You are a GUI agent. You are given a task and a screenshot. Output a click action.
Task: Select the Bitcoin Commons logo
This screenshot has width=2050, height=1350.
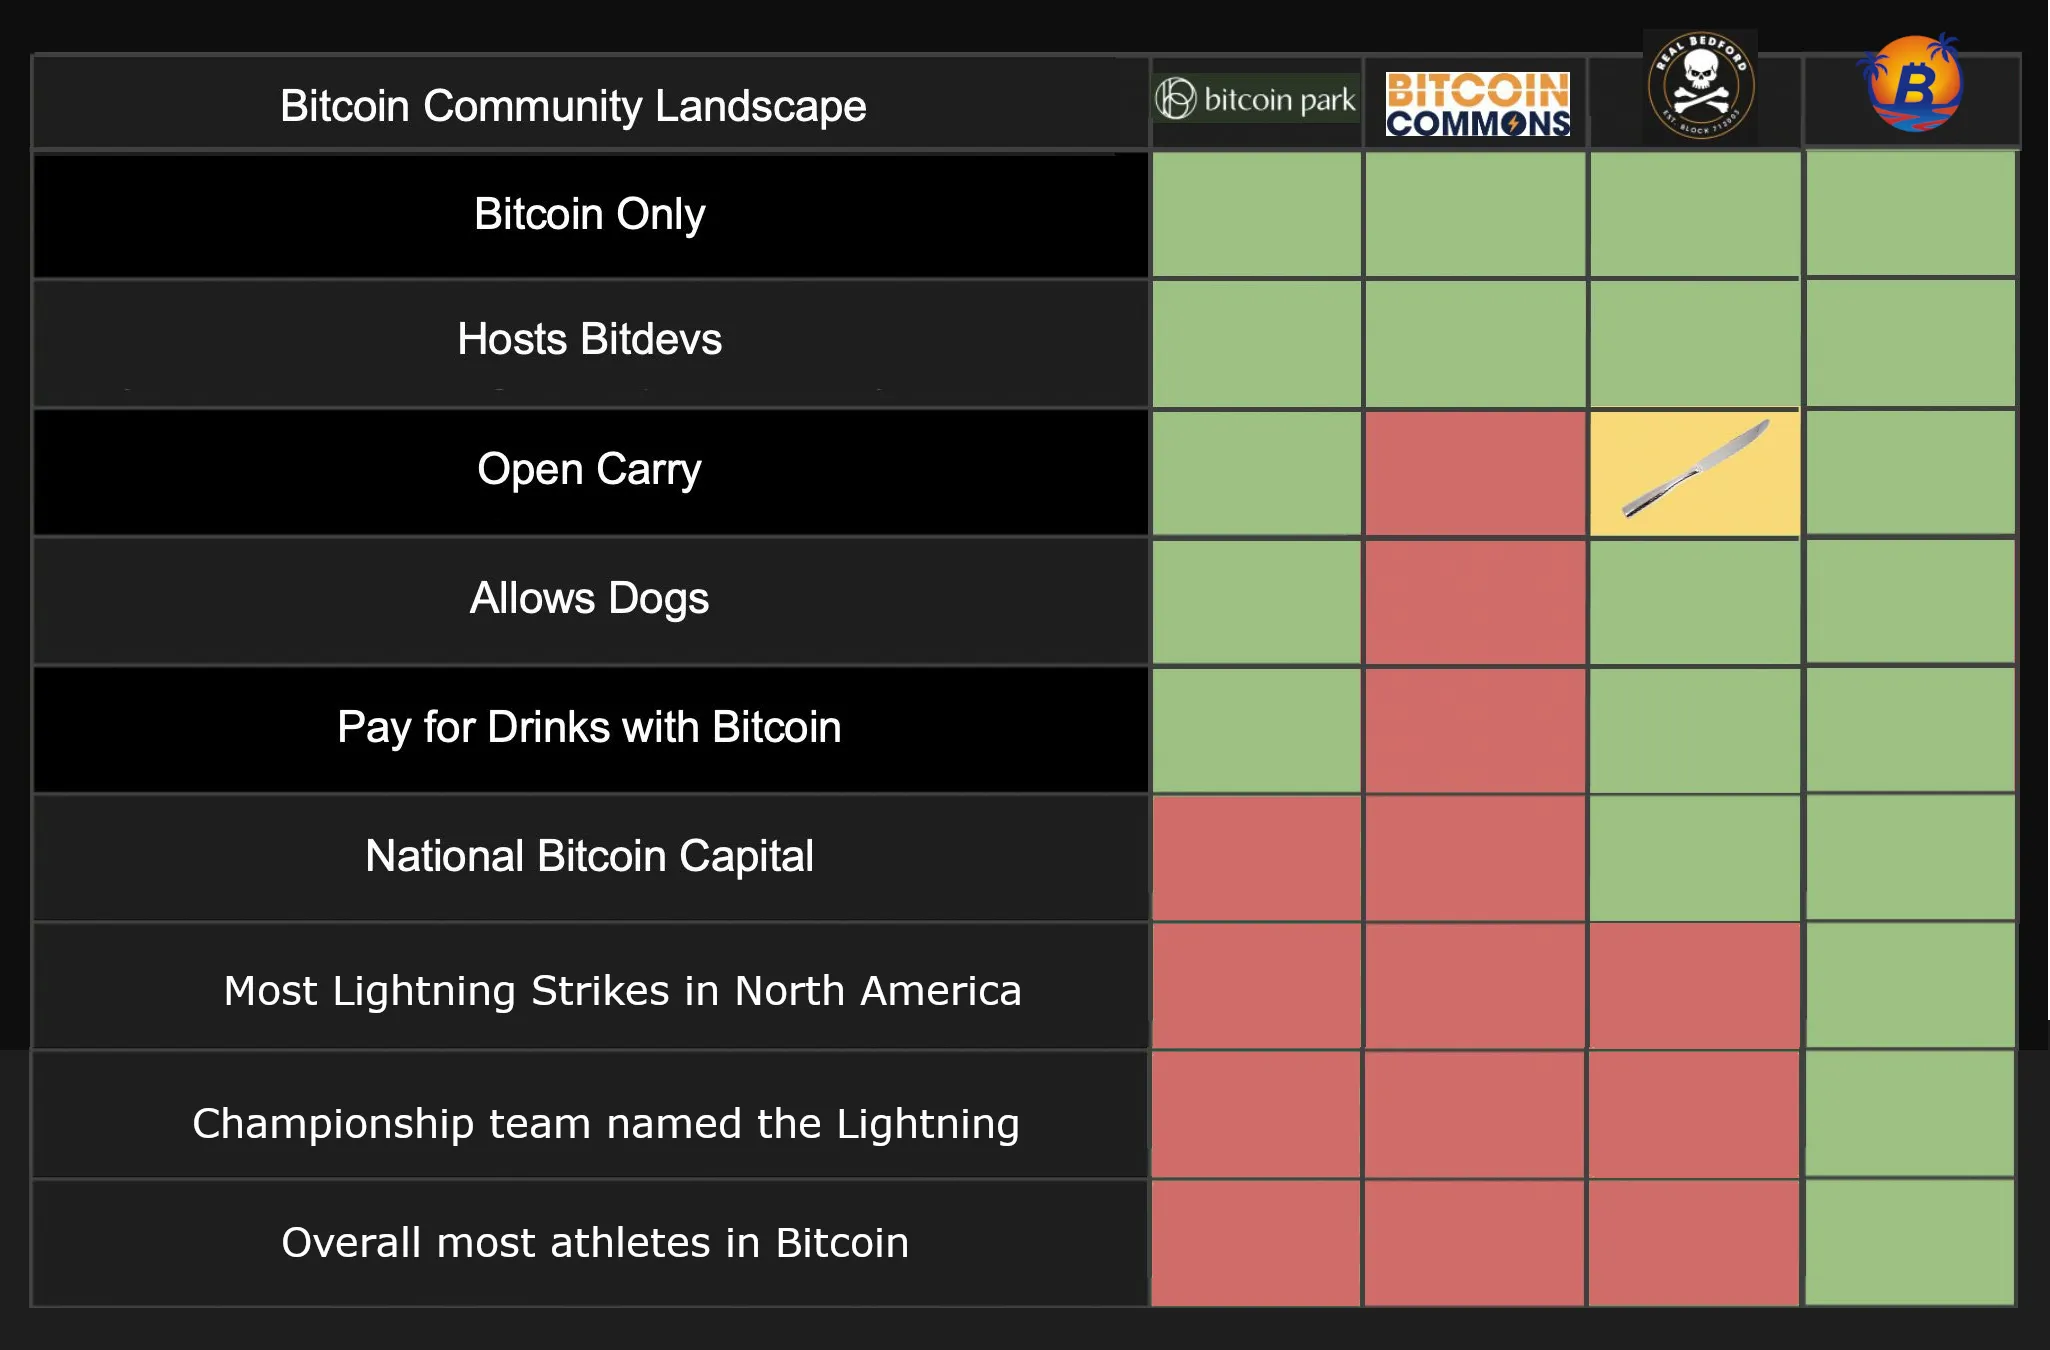tap(1477, 103)
